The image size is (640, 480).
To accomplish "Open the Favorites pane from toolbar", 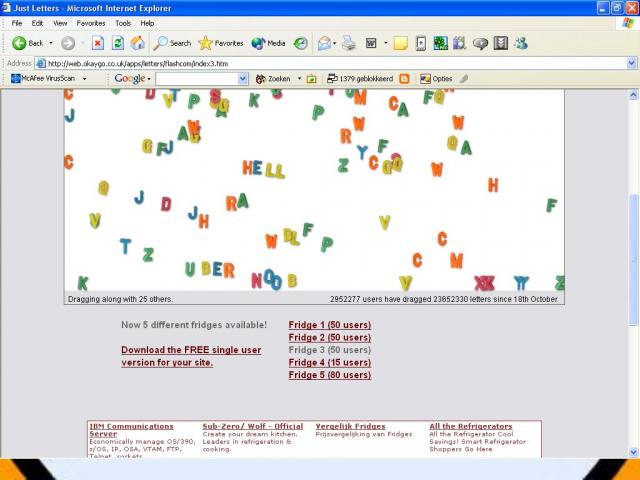I will coord(220,43).
